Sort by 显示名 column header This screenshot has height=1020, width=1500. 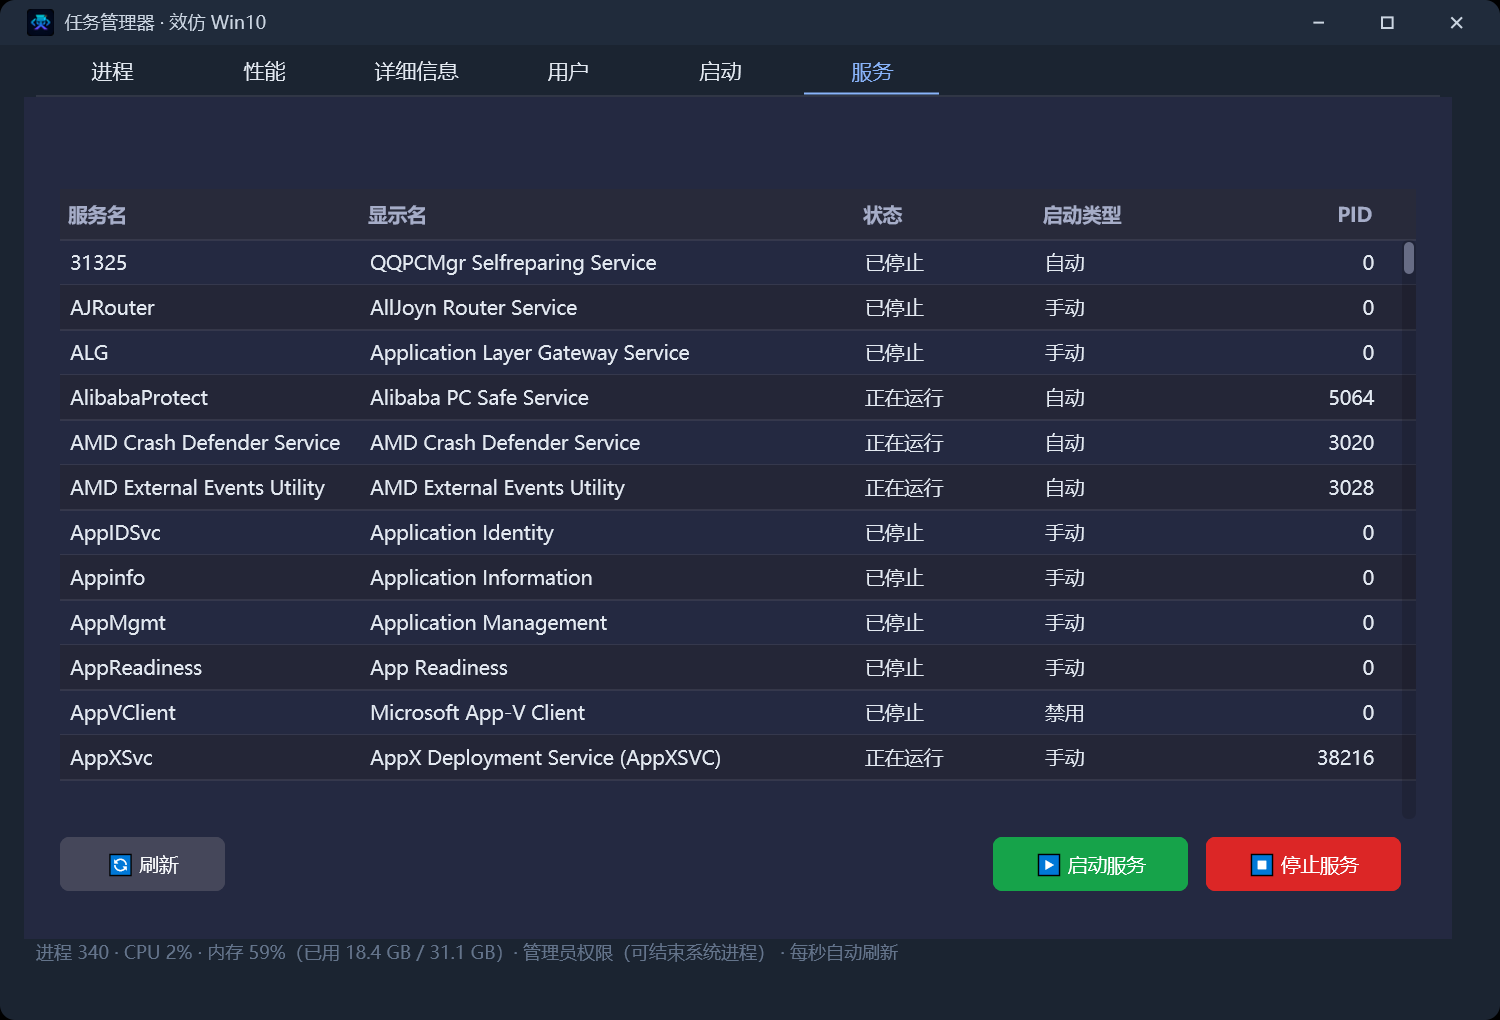[x=397, y=215]
